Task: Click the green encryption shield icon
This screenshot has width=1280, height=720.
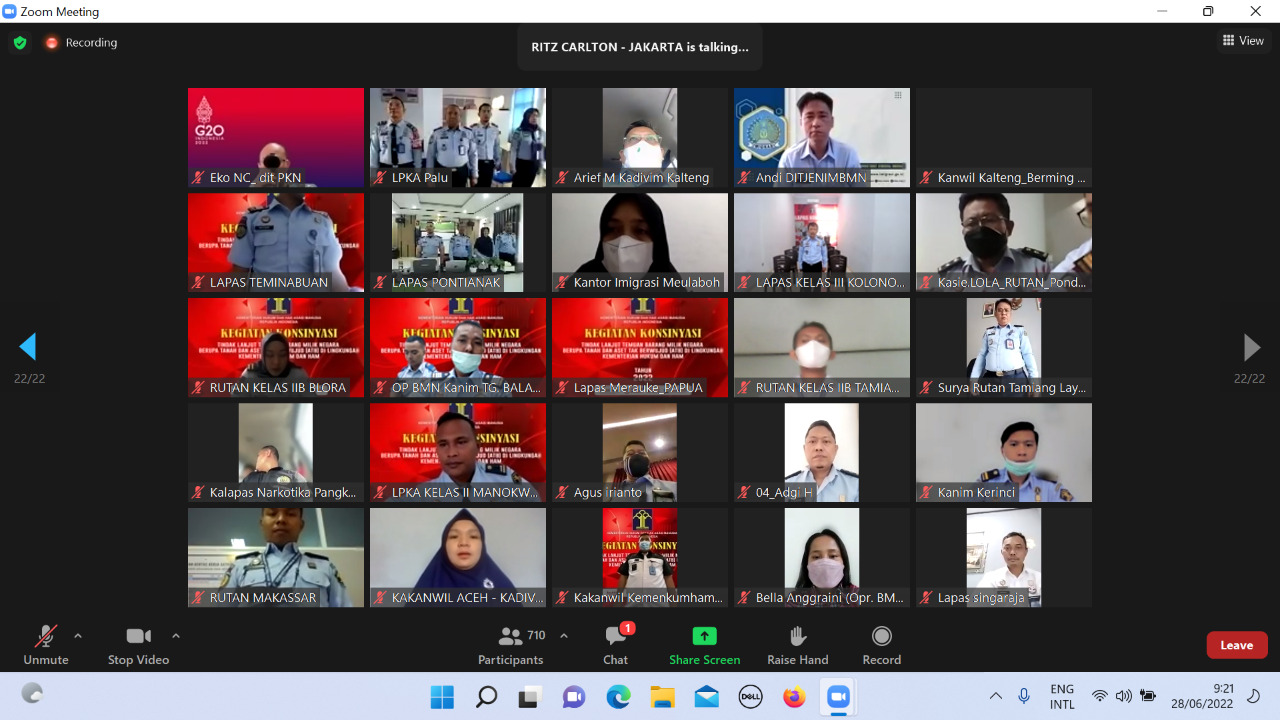Action: pos(20,43)
